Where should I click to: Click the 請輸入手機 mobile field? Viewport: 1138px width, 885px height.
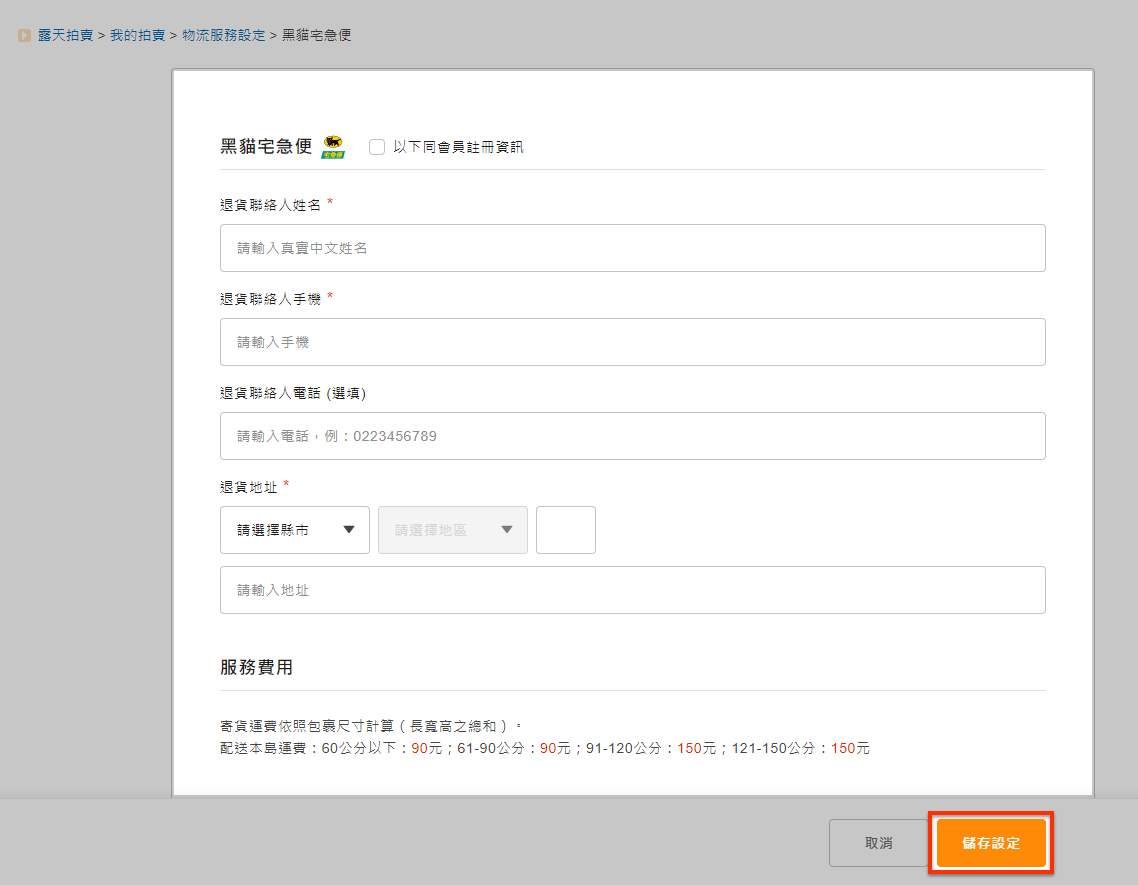point(632,342)
